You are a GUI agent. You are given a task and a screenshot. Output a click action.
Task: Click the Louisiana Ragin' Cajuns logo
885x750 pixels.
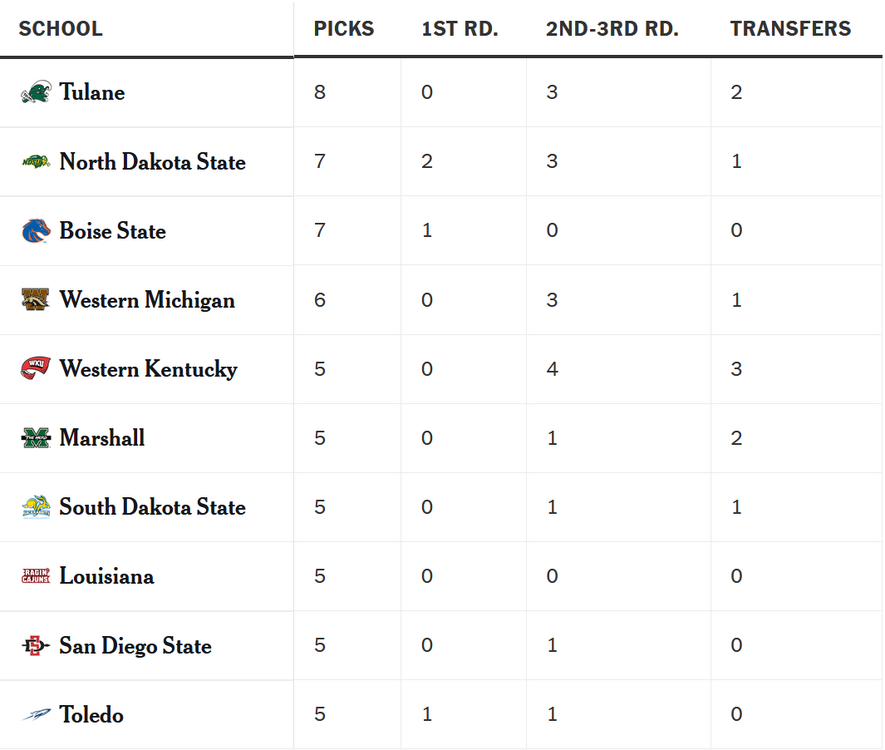point(36,576)
